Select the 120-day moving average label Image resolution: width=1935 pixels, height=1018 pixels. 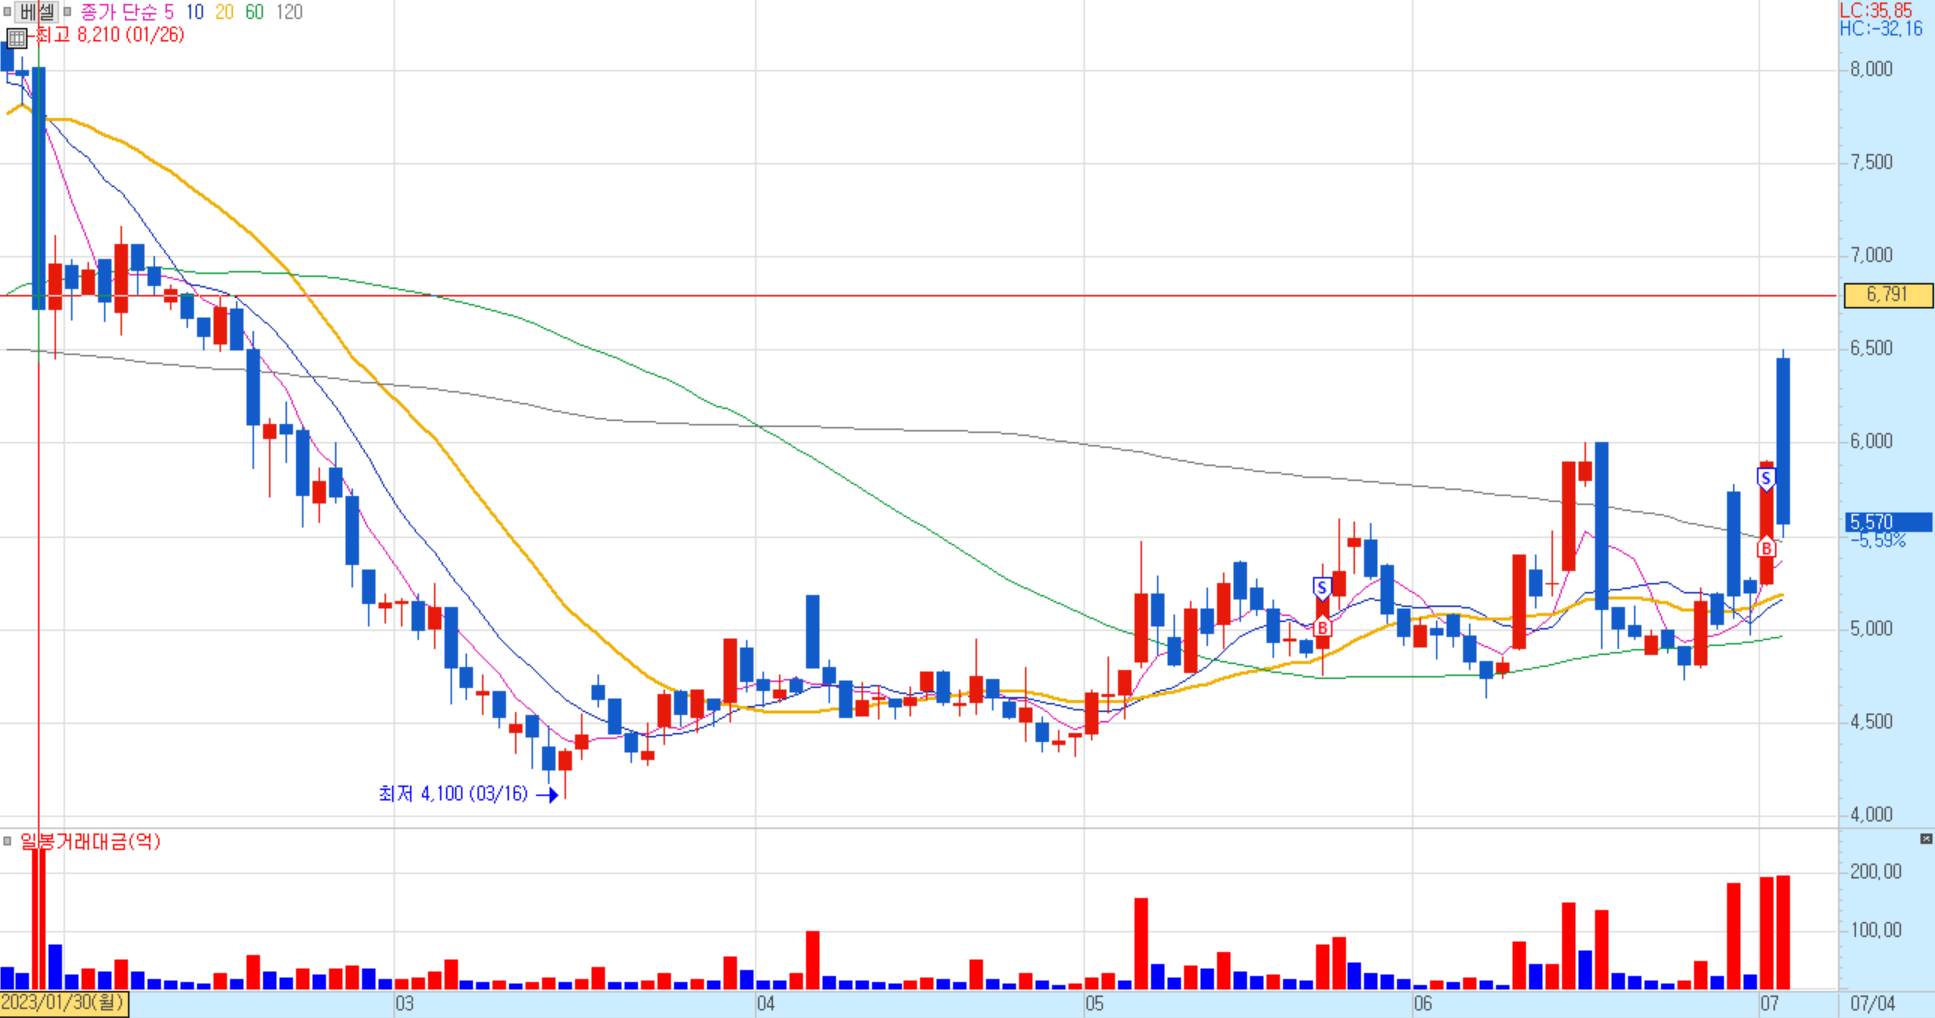tap(289, 12)
